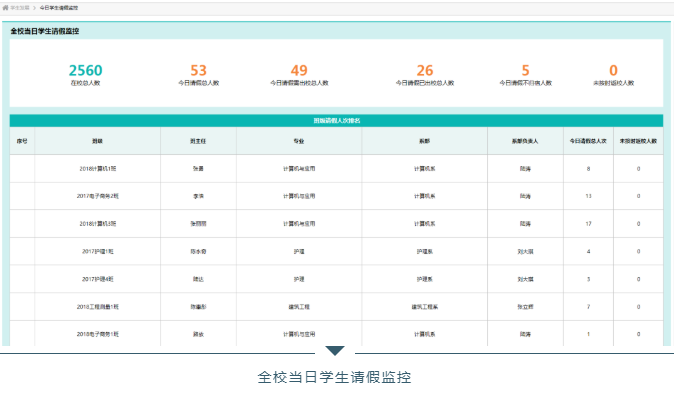Click leave count for 2017电子商务2班
Viewport: 676px width, 397px height.
588,196
